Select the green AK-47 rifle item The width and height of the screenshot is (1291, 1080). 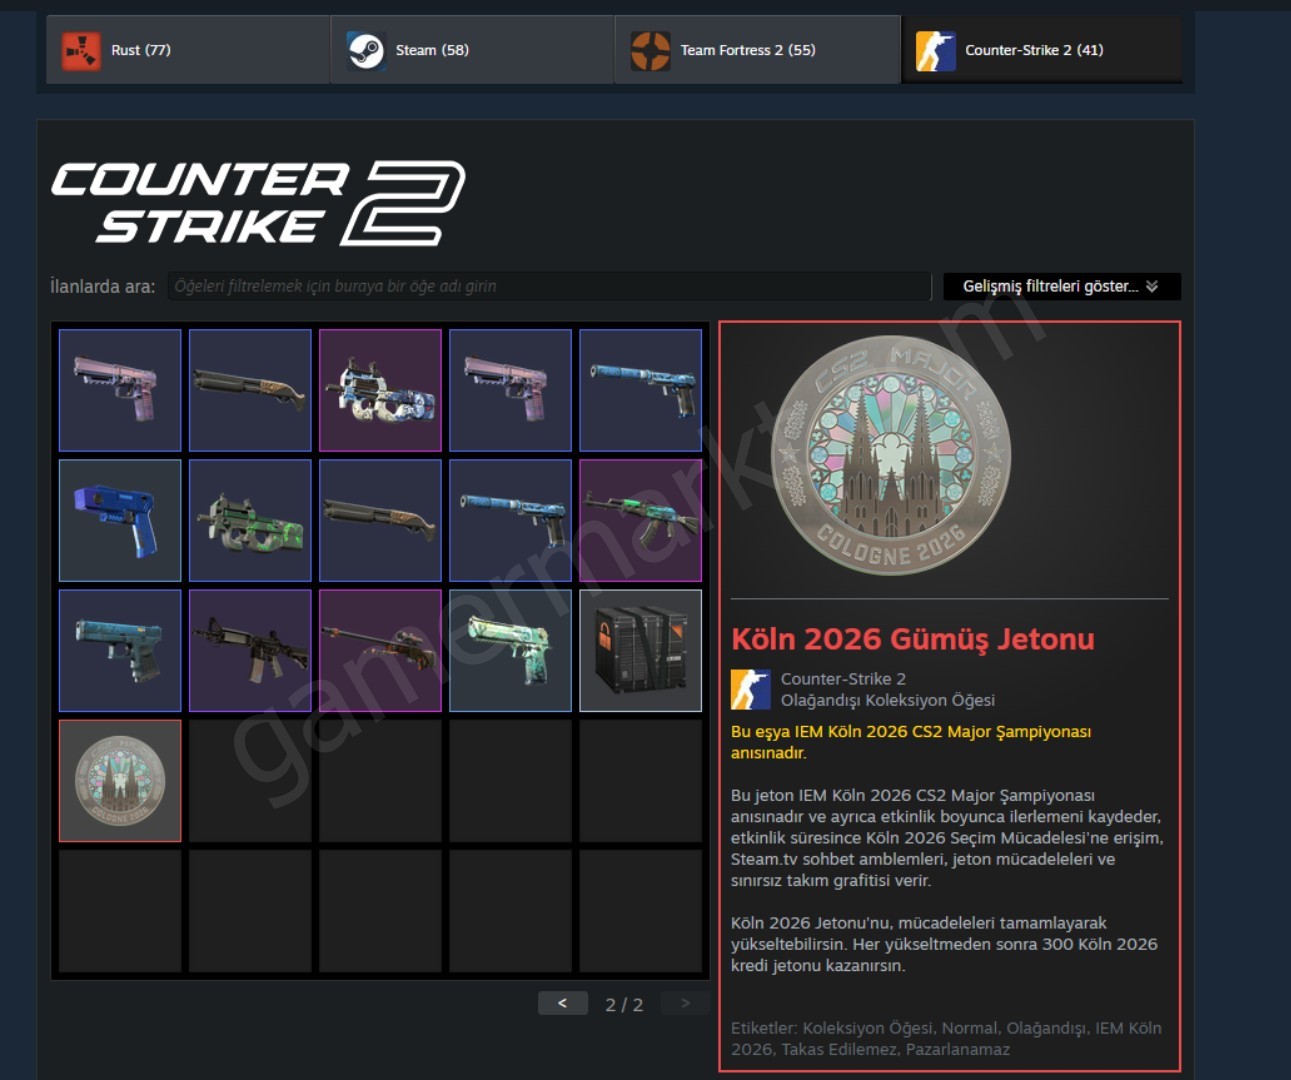(x=640, y=520)
